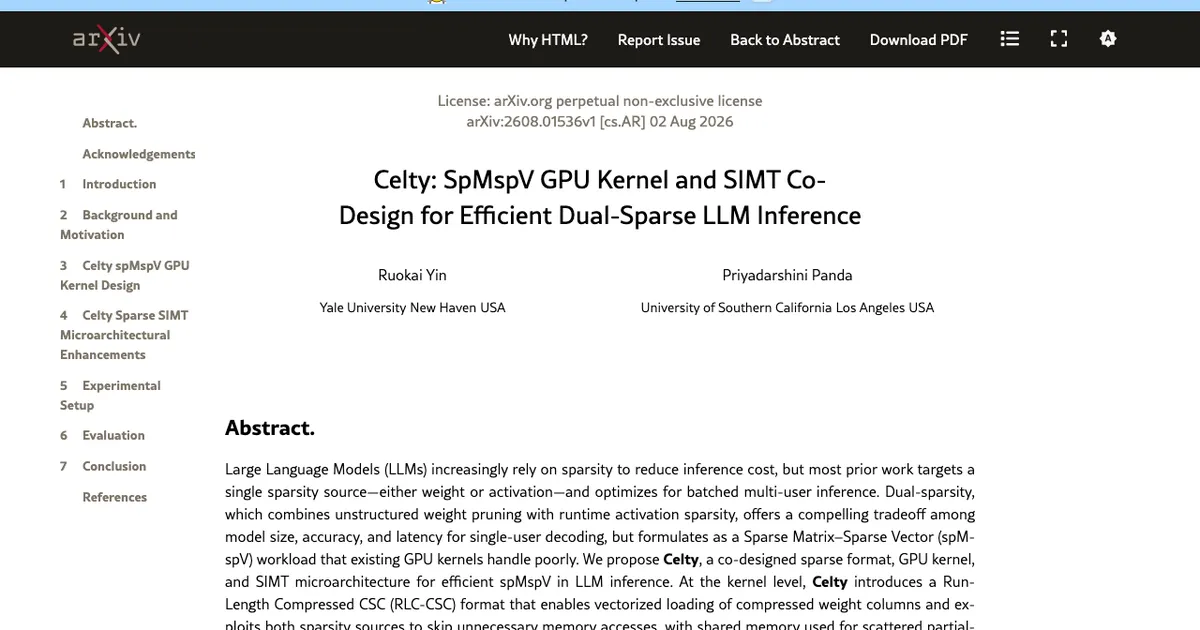Click the Abstract. heading
The width and height of the screenshot is (1200, 630).
(270, 428)
